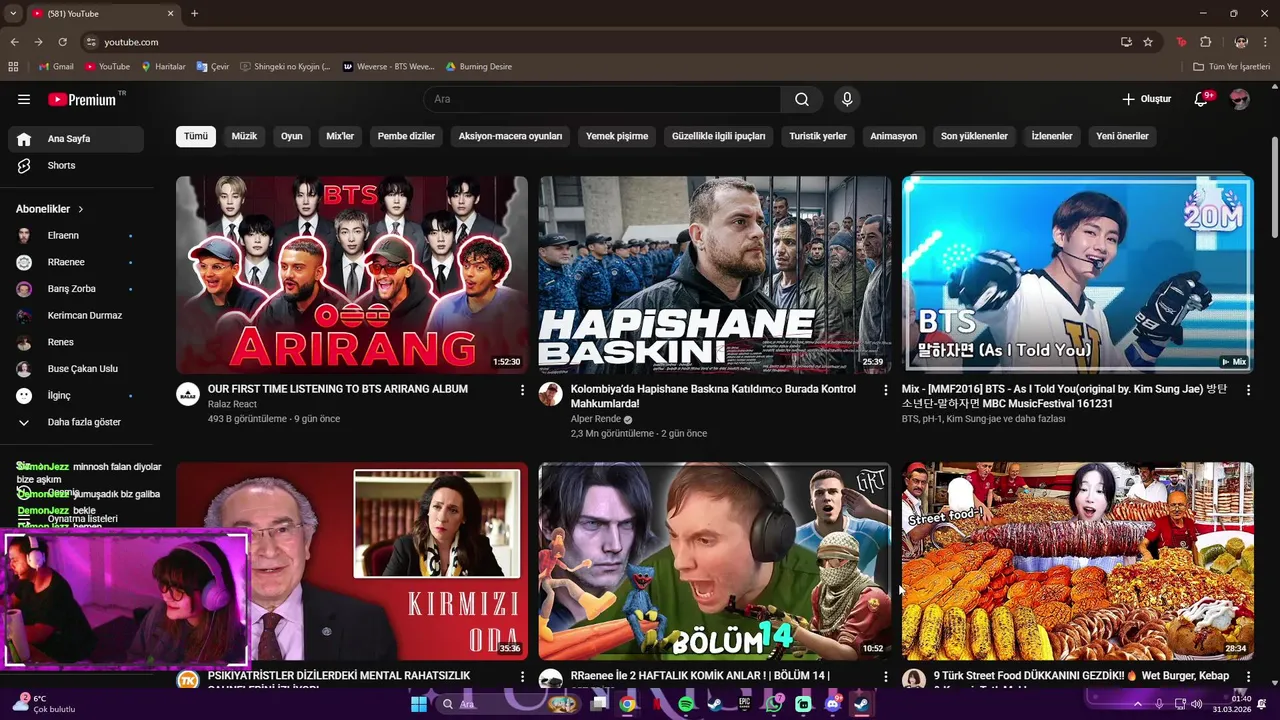Select the Oyun filter chip
The image size is (1280, 720).
pyautogui.click(x=292, y=136)
